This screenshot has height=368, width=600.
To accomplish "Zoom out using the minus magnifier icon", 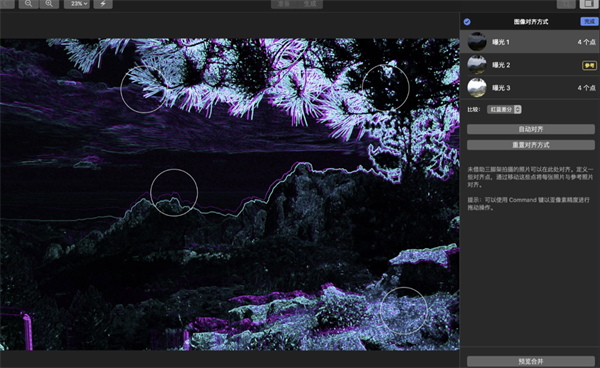I will [29, 4].
